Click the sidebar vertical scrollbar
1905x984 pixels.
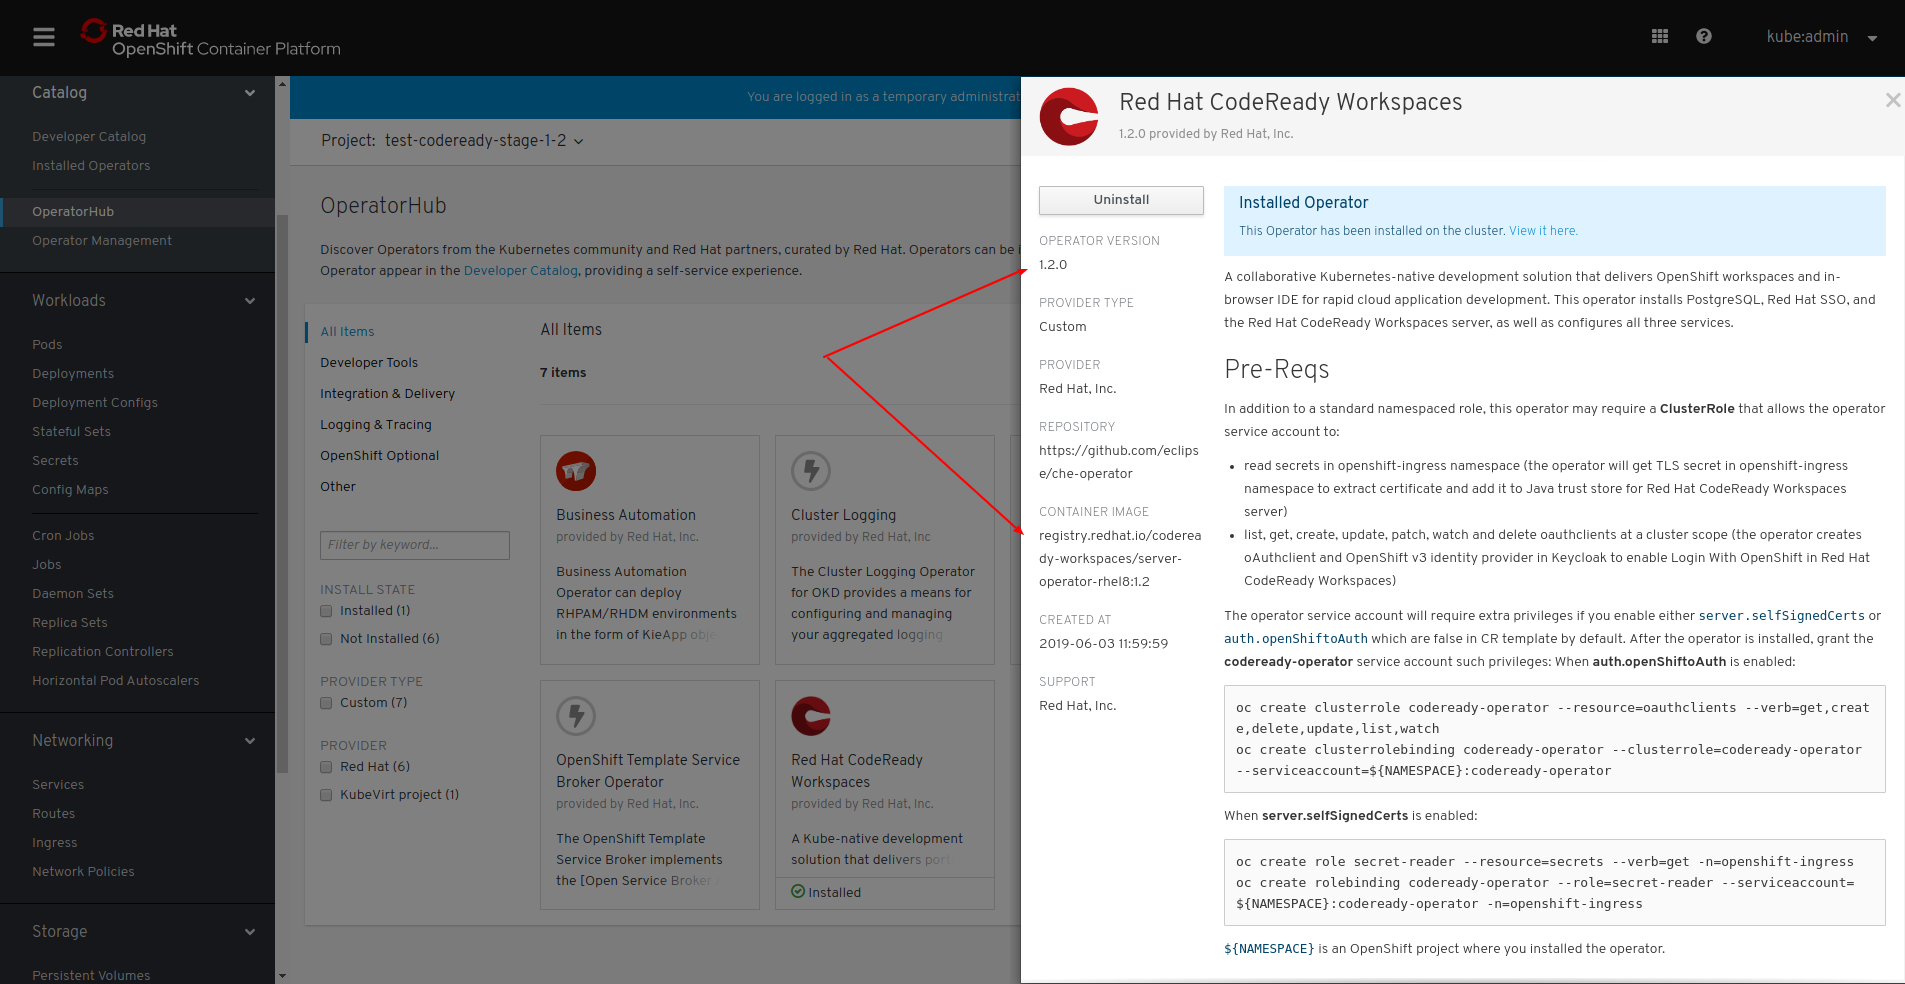click(282, 495)
